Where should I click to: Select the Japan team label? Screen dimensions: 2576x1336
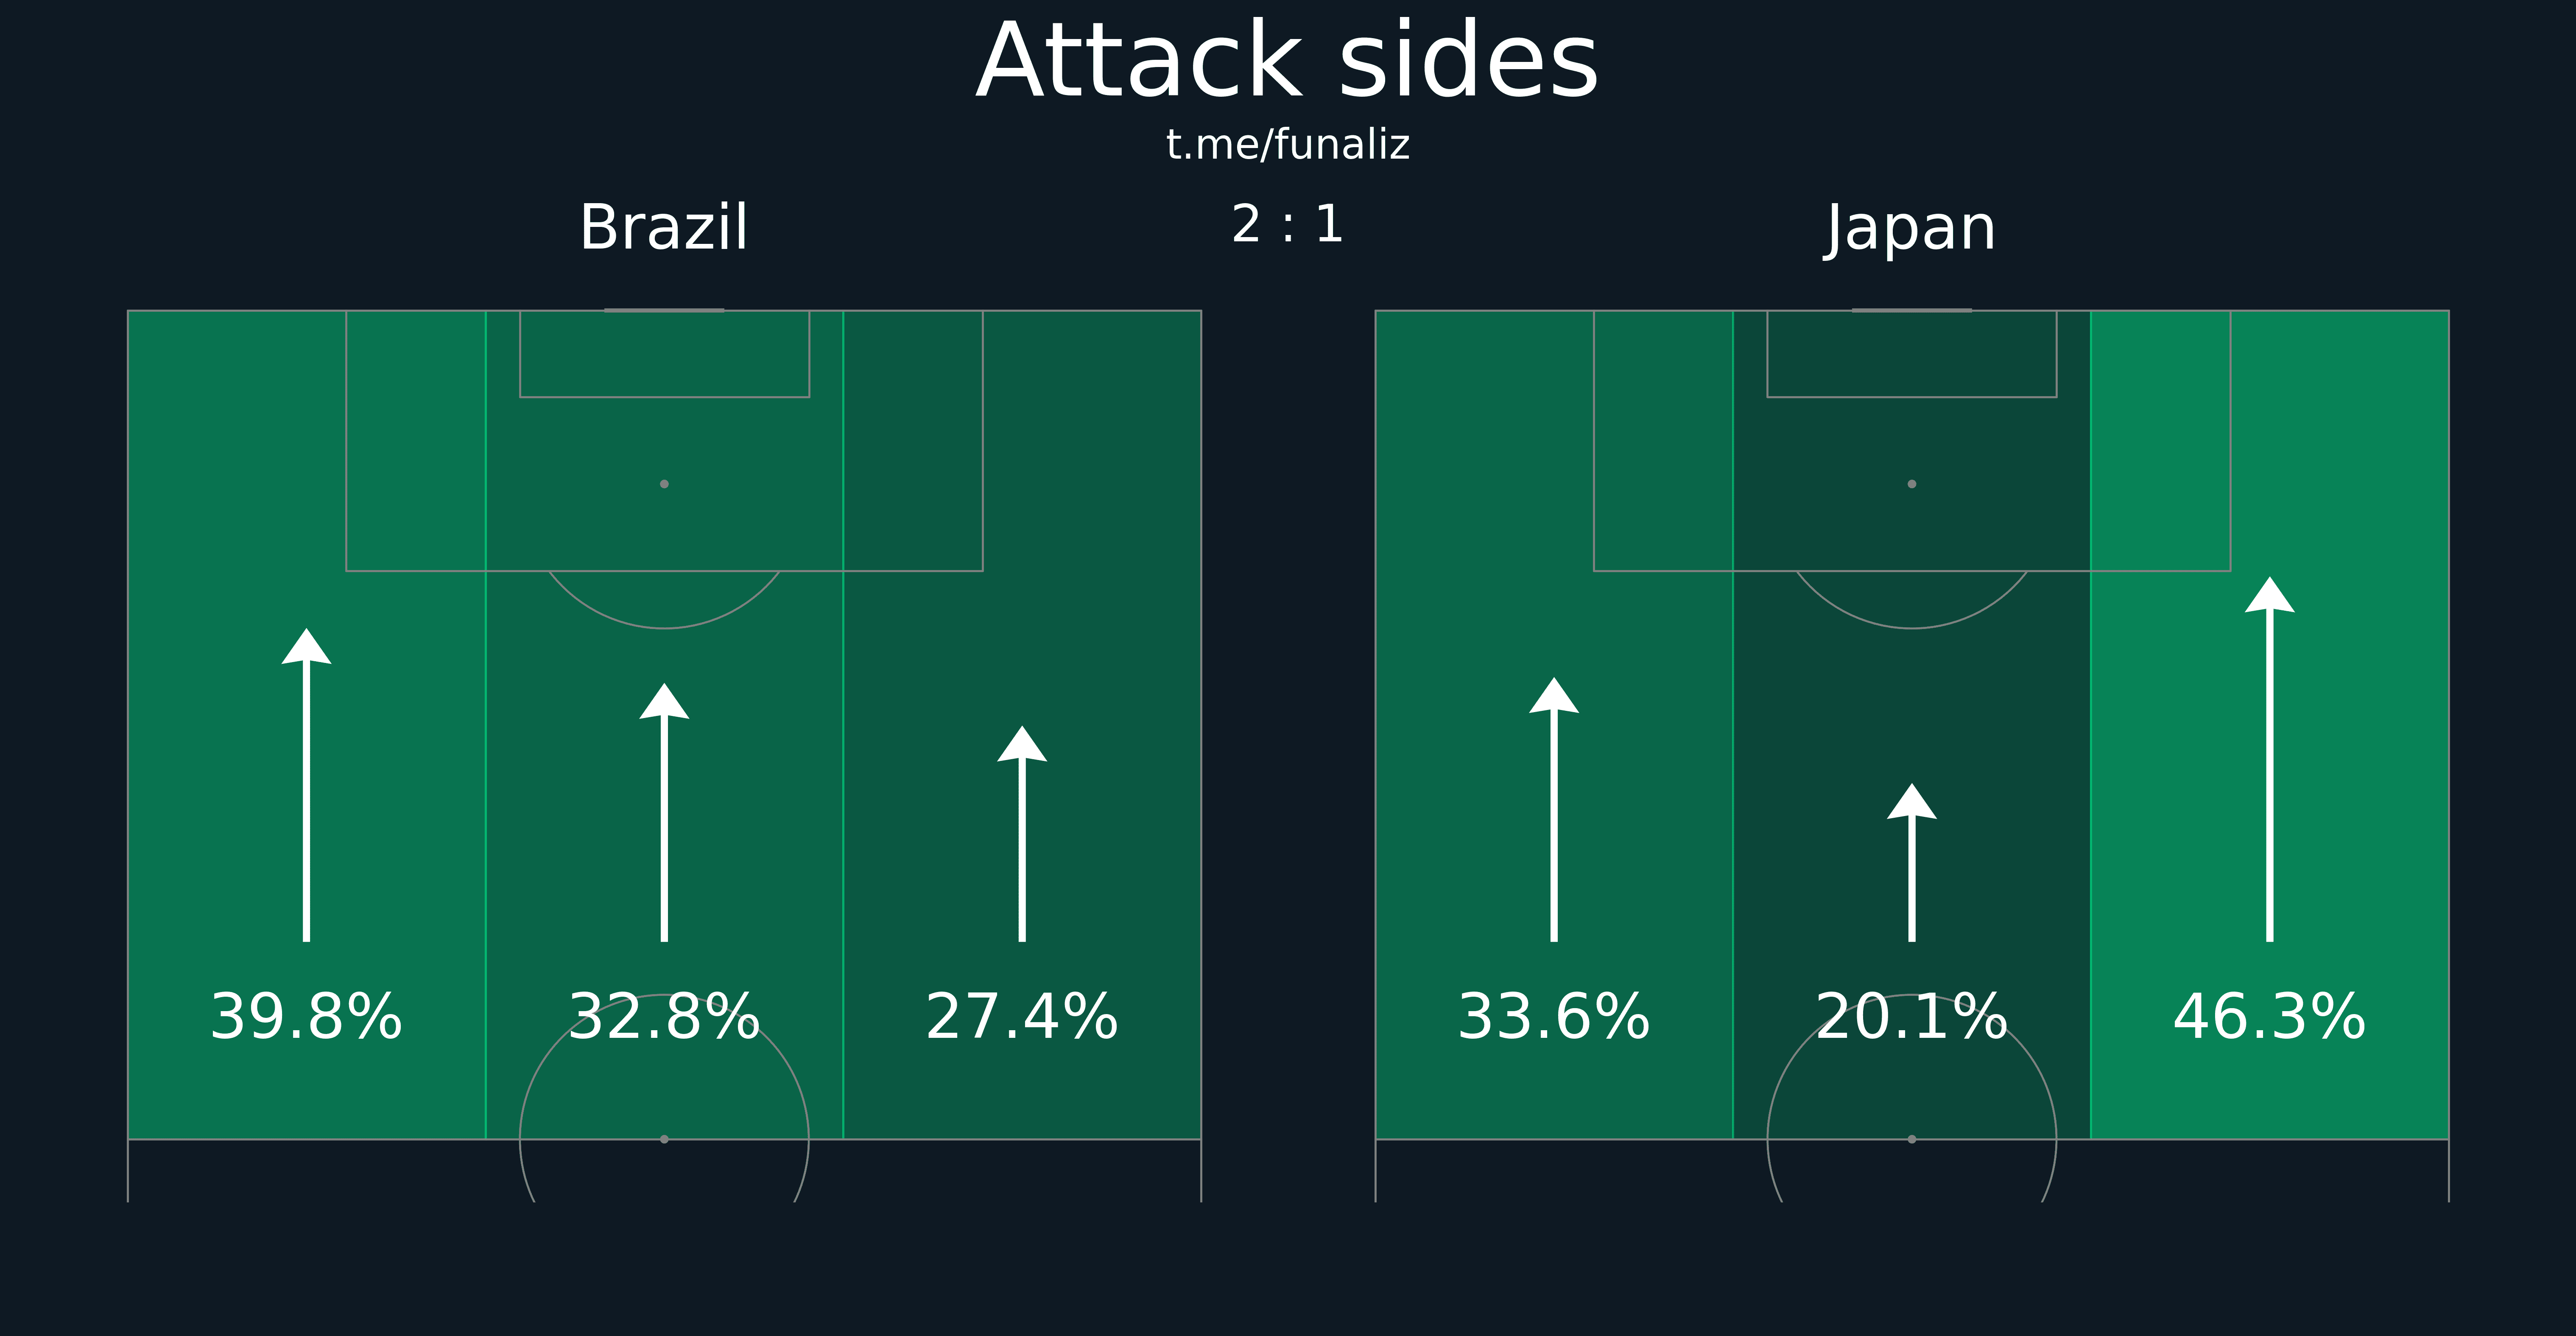pyautogui.click(x=1911, y=229)
